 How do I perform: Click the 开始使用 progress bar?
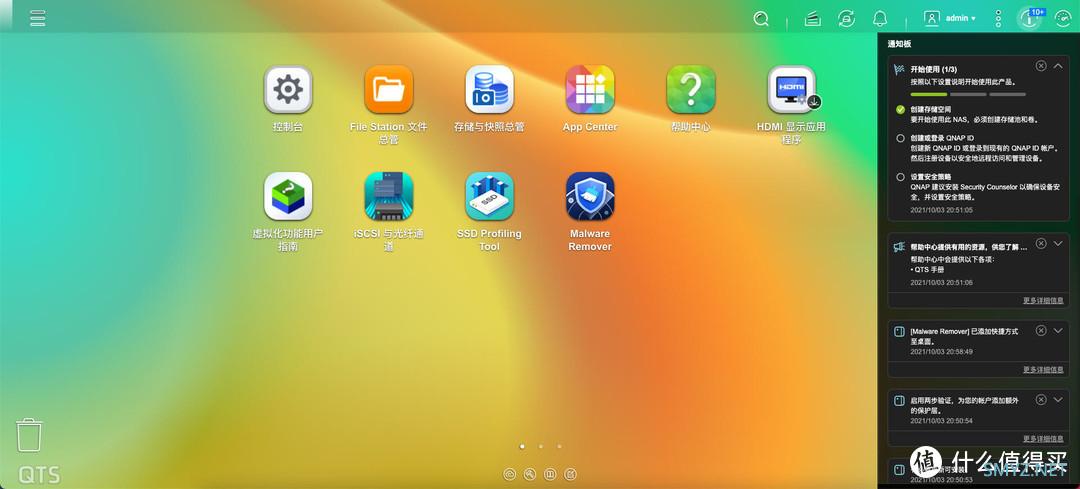point(968,94)
